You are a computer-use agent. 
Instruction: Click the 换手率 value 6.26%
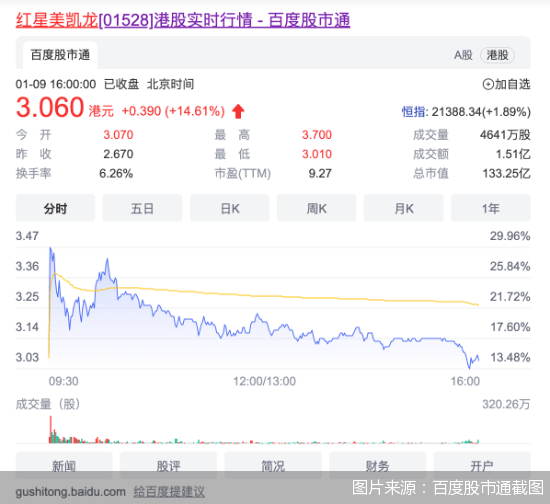pyautogui.click(x=116, y=173)
